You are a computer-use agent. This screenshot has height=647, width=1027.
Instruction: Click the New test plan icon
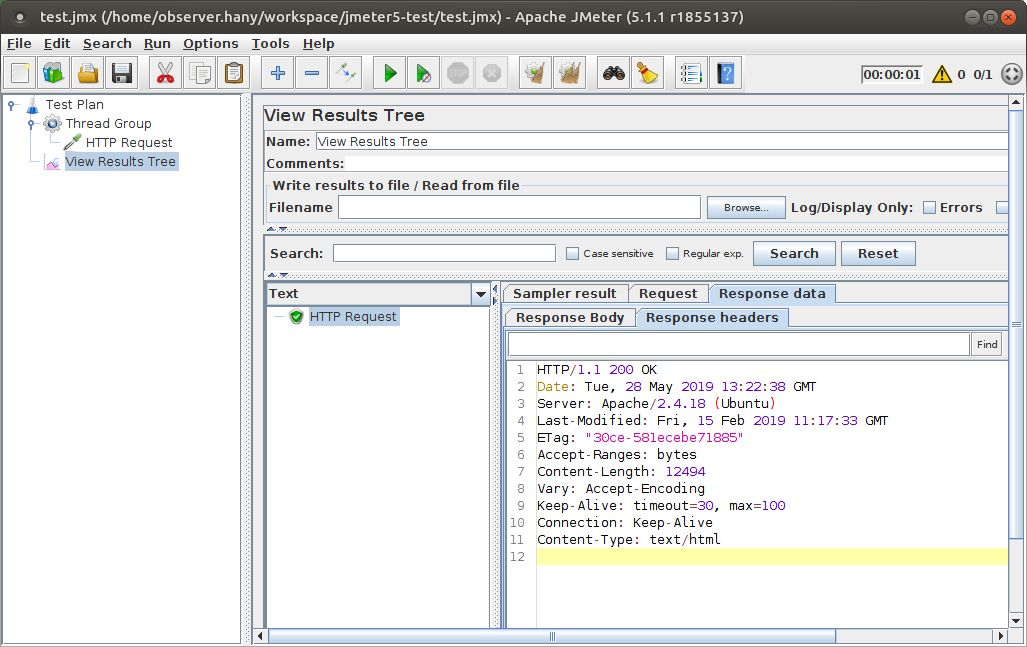[21, 73]
